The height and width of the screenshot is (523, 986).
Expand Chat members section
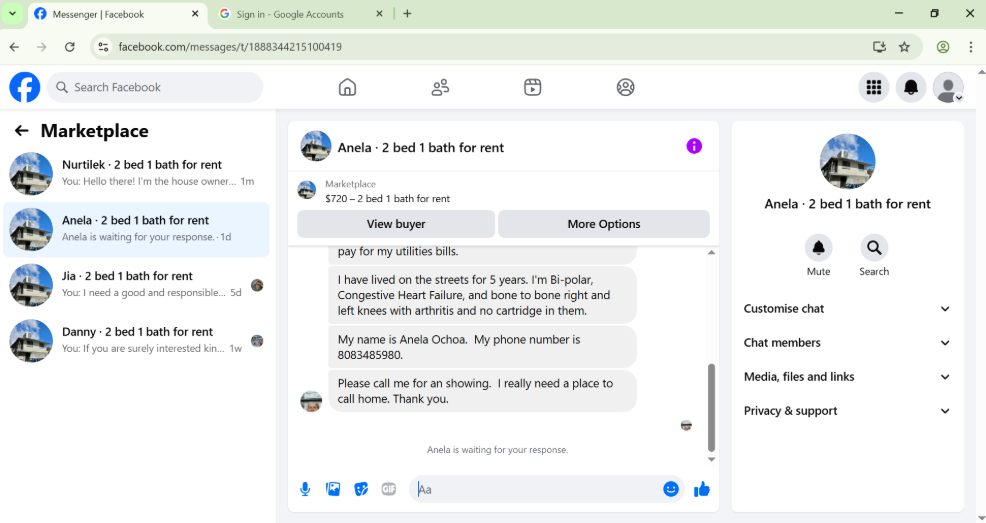[x=847, y=343]
